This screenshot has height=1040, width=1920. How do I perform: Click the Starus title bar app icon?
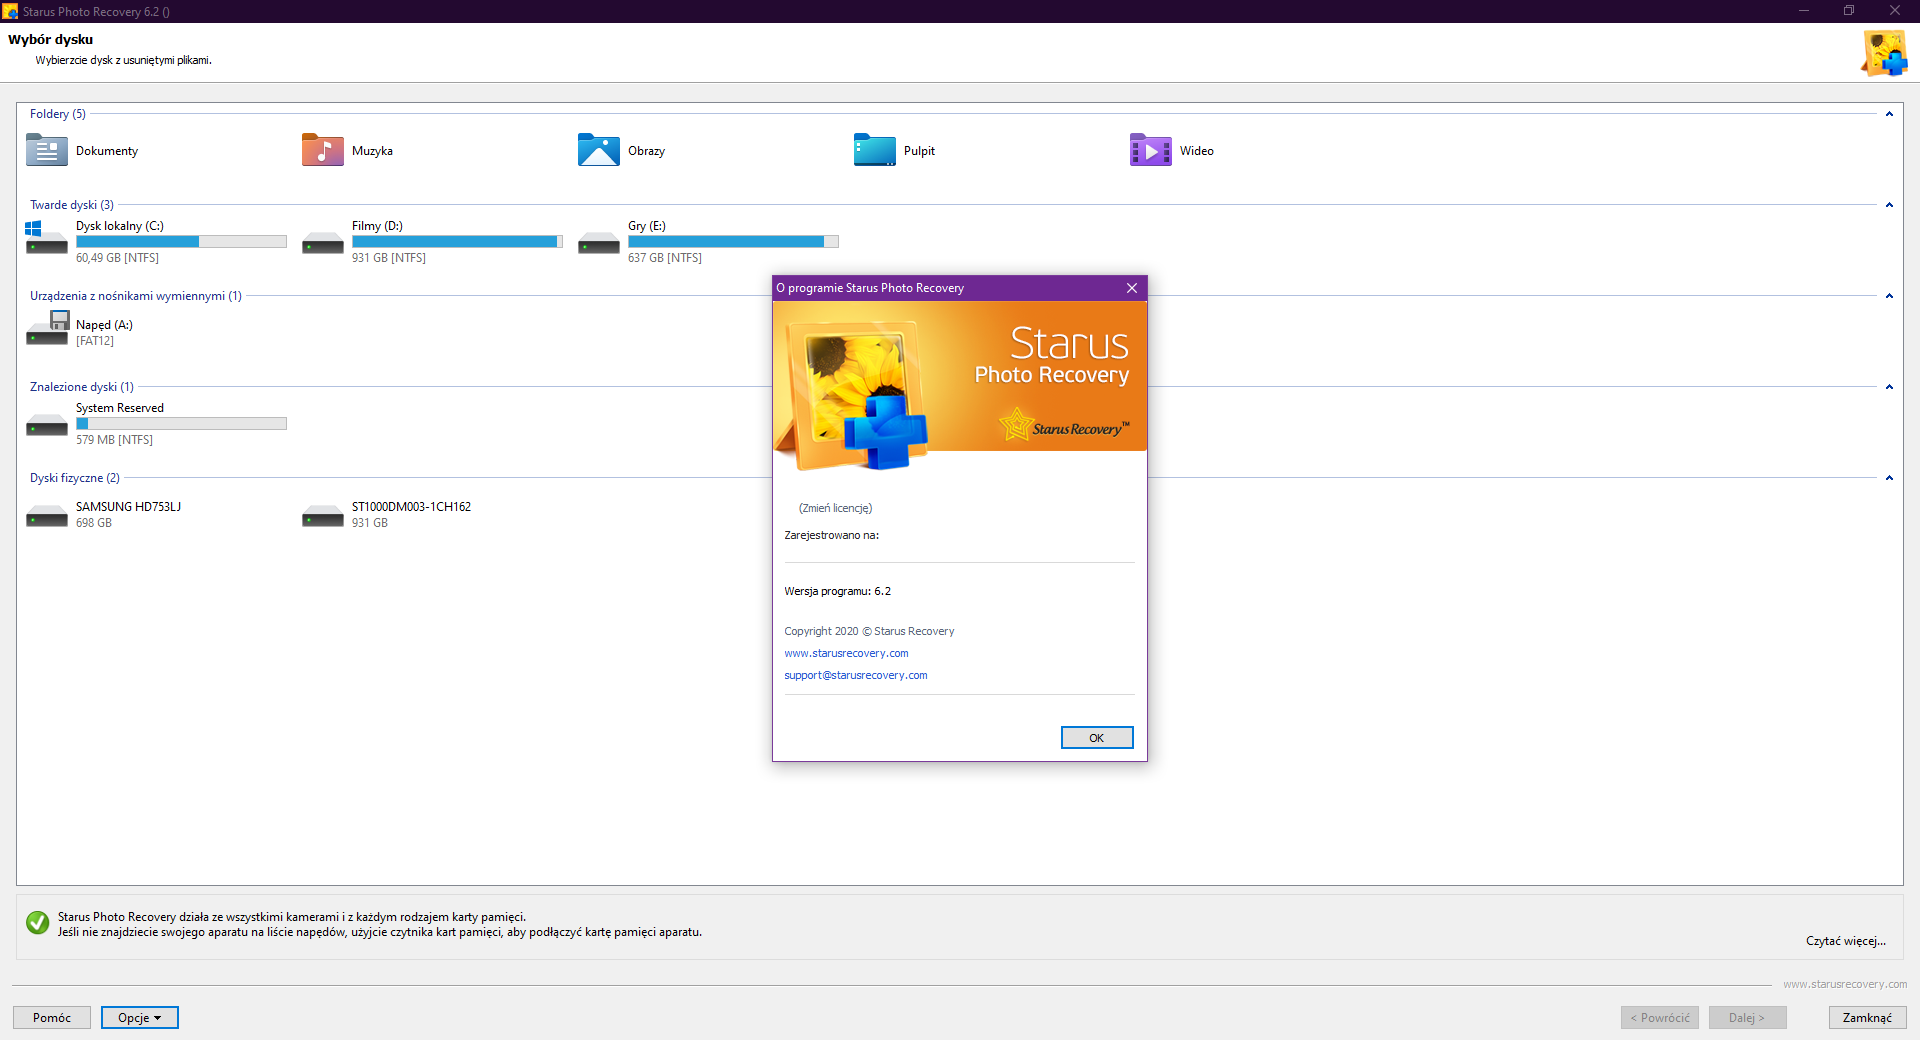[x=10, y=11]
